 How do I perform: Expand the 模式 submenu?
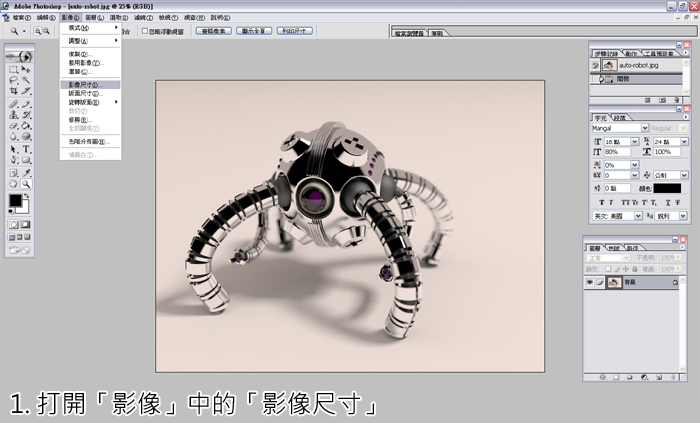click(91, 28)
